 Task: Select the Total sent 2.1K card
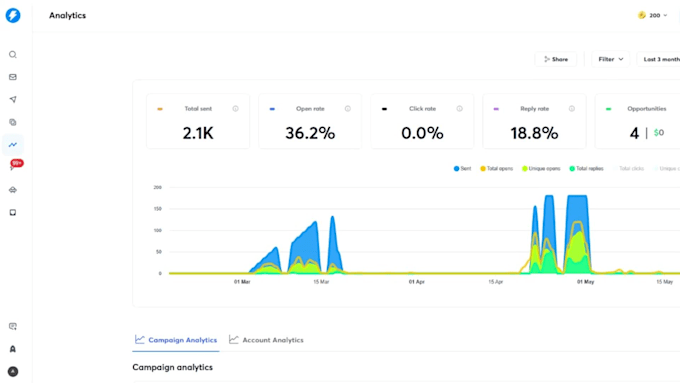pos(198,121)
